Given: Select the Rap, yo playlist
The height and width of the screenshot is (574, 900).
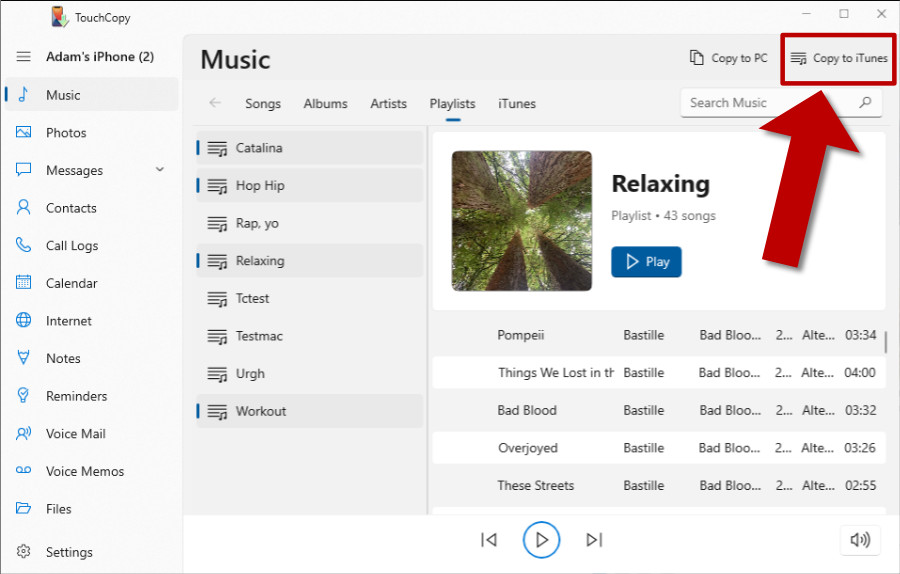Looking at the screenshot, I should pyautogui.click(x=309, y=223).
